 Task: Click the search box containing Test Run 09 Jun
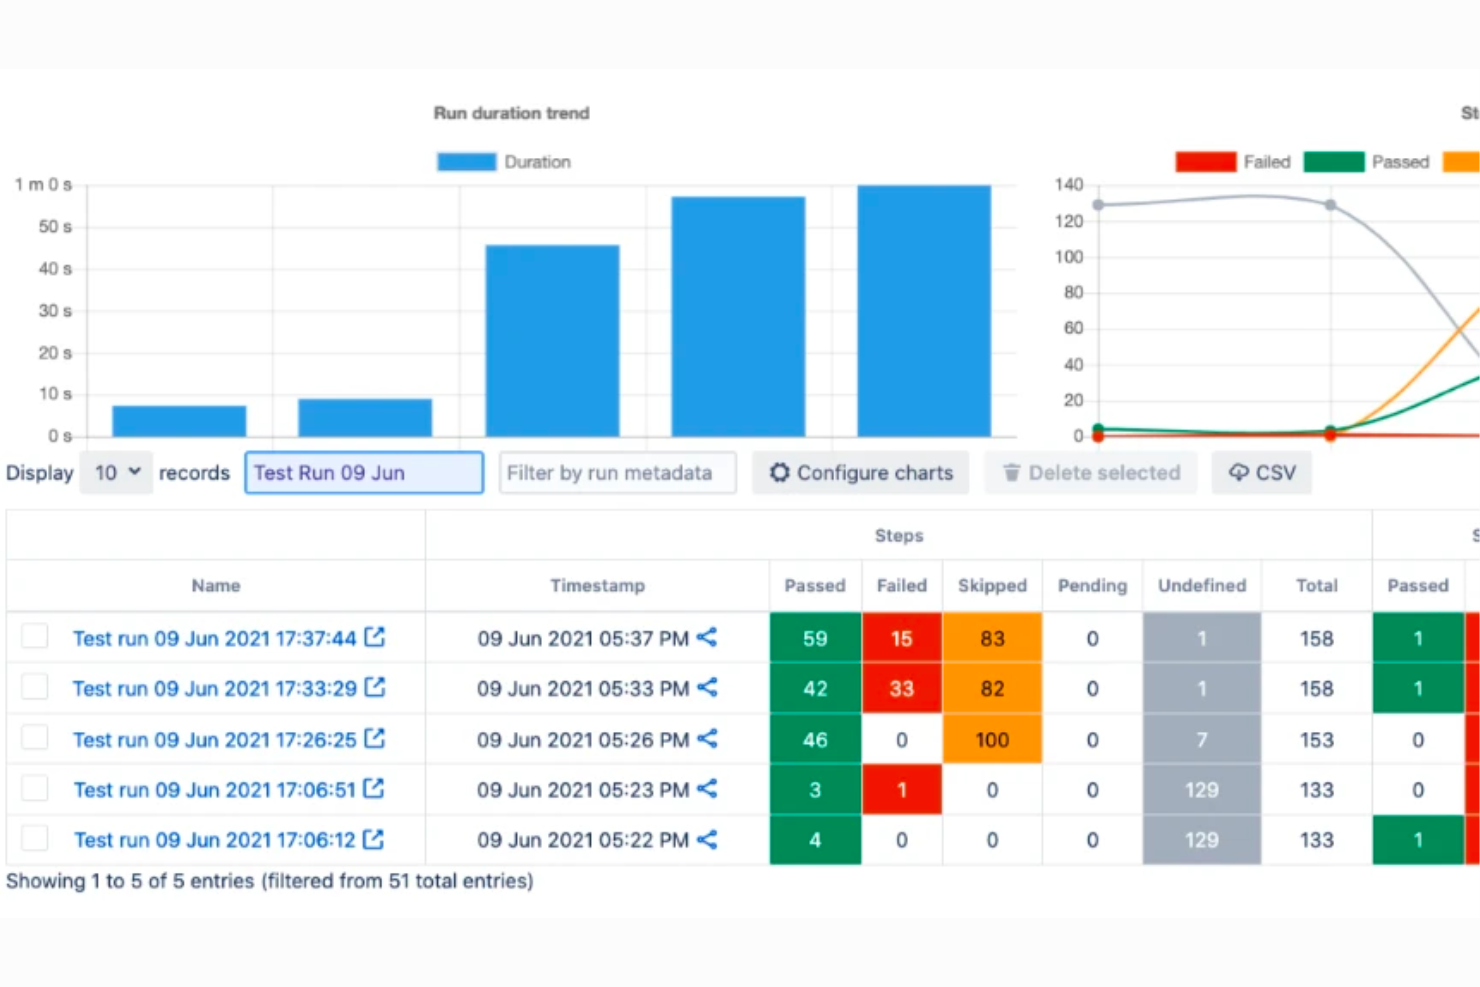(x=364, y=472)
